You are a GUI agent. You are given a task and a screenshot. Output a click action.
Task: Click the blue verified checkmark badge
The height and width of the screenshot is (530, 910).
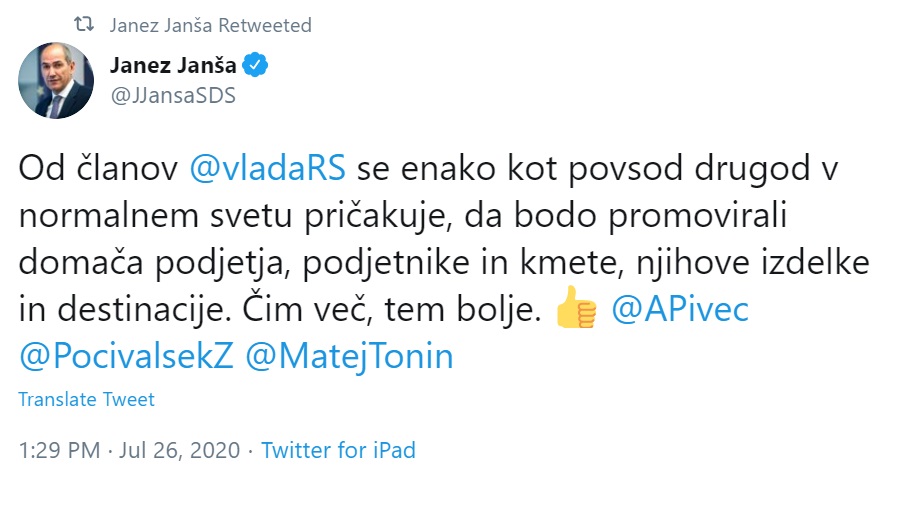[257, 67]
